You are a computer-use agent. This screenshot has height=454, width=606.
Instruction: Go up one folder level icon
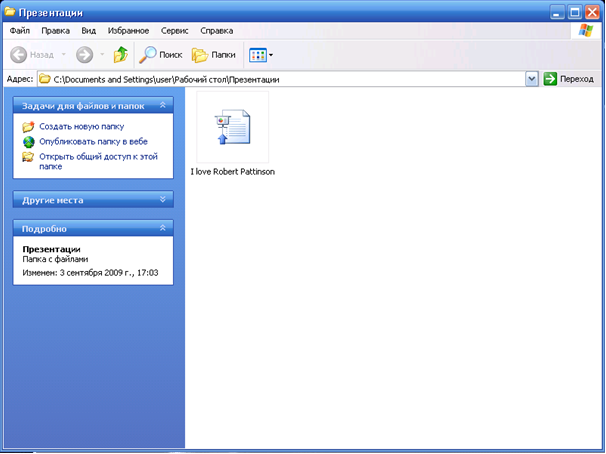point(121,54)
